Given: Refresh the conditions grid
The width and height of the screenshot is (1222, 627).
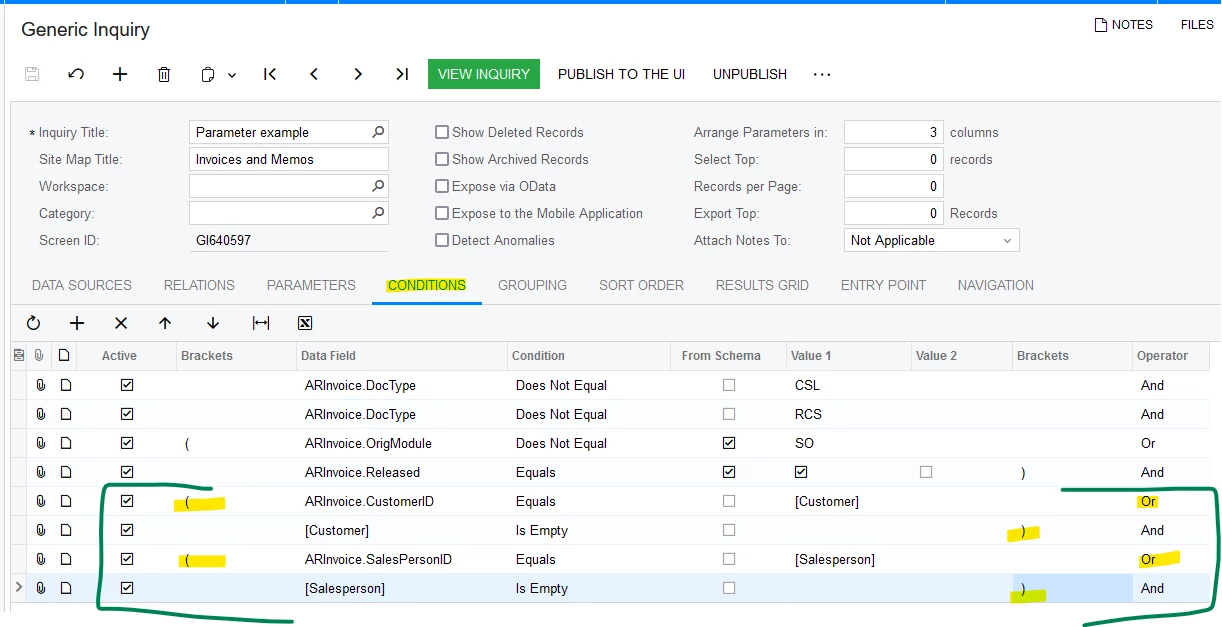Looking at the screenshot, I should [x=33, y=323].
